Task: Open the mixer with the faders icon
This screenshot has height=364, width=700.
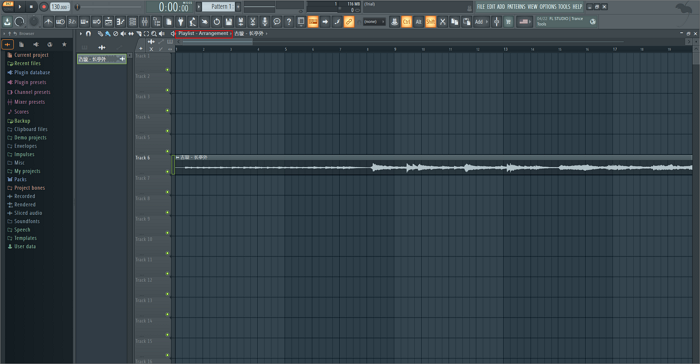Action: point(145,21)
